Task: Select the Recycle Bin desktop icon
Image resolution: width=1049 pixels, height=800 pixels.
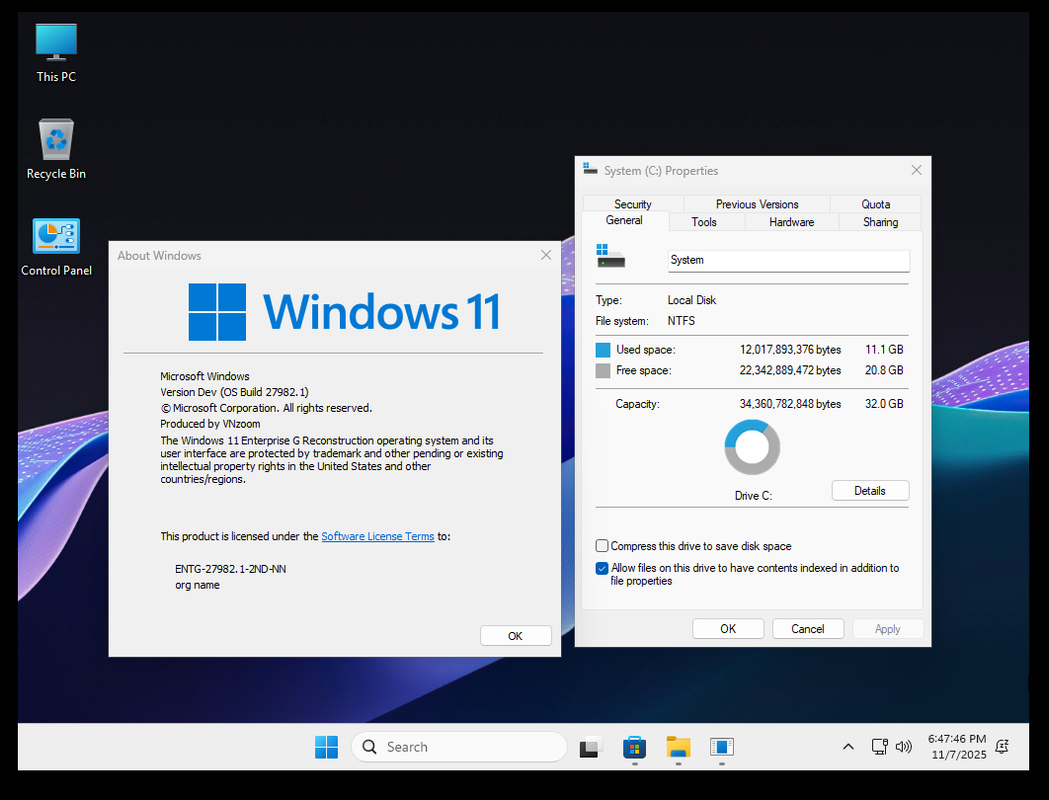Action: pos(56,149)
